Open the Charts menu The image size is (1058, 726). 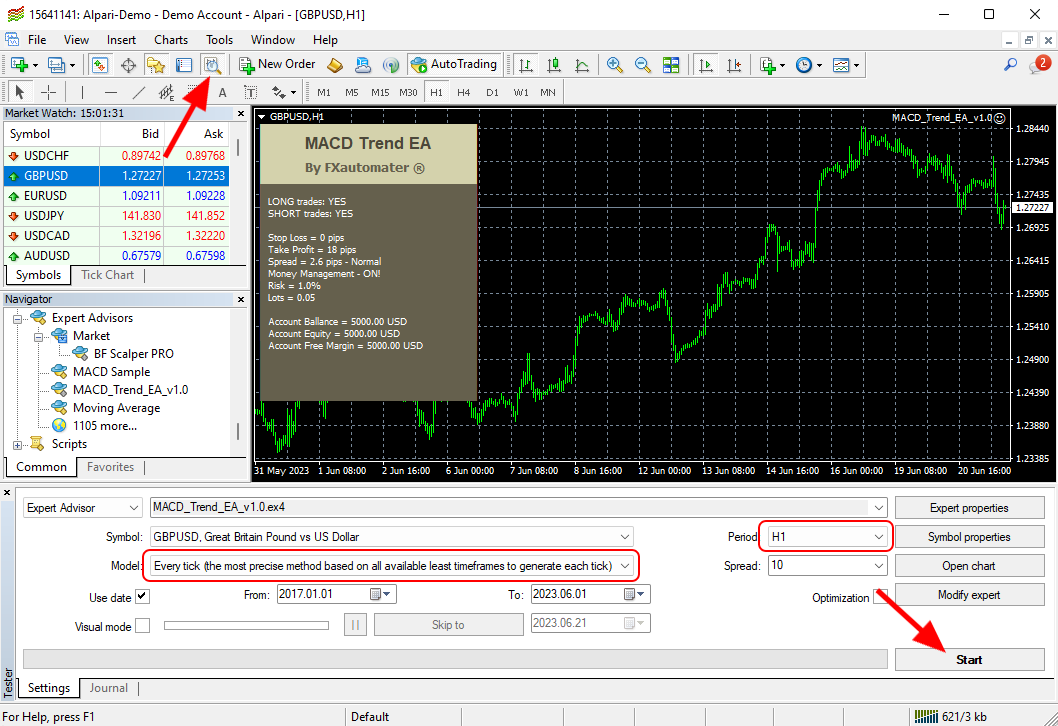point(171,40)
